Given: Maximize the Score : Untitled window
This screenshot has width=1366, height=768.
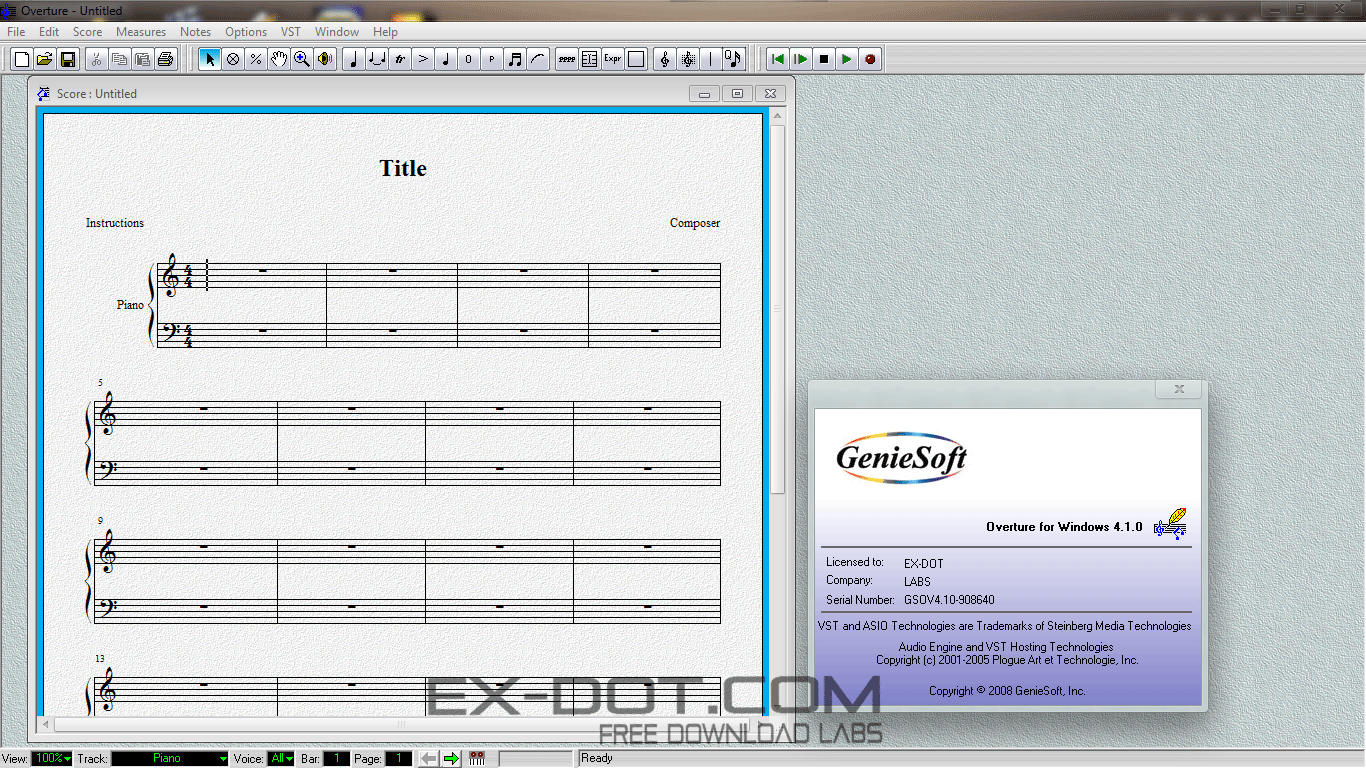Looking at the screenshot, I should [x=737, y=93].
